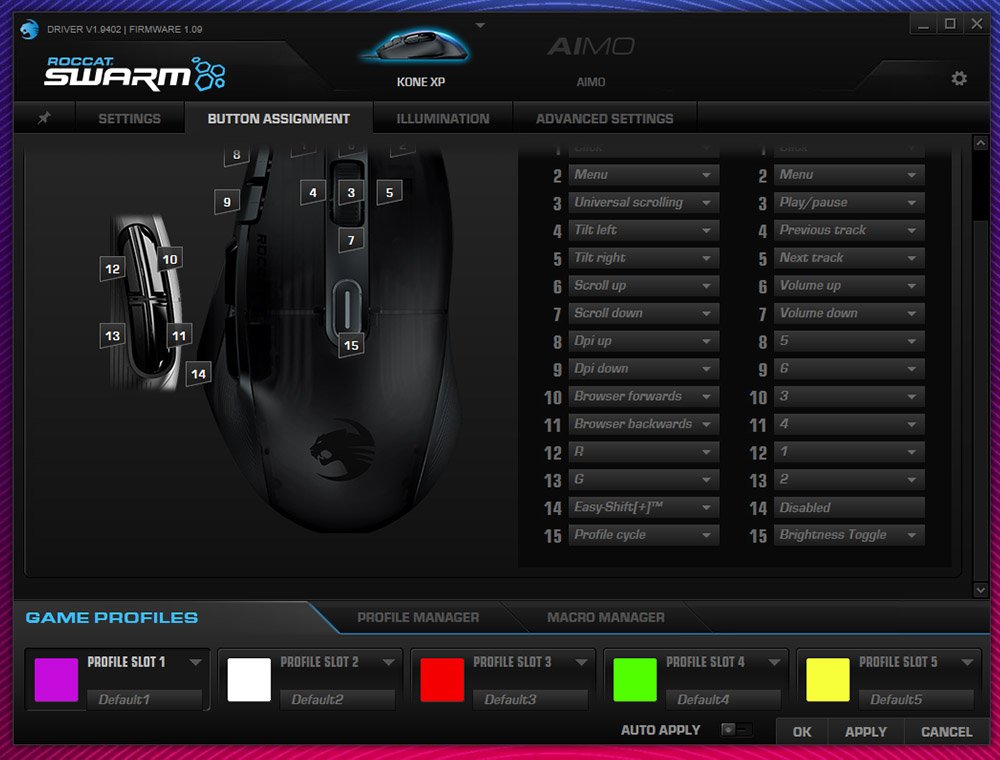Open the Scroll down dropdown for button 7
The height and width of the screenshot is (760, 1000).
[x=643, y=314]
